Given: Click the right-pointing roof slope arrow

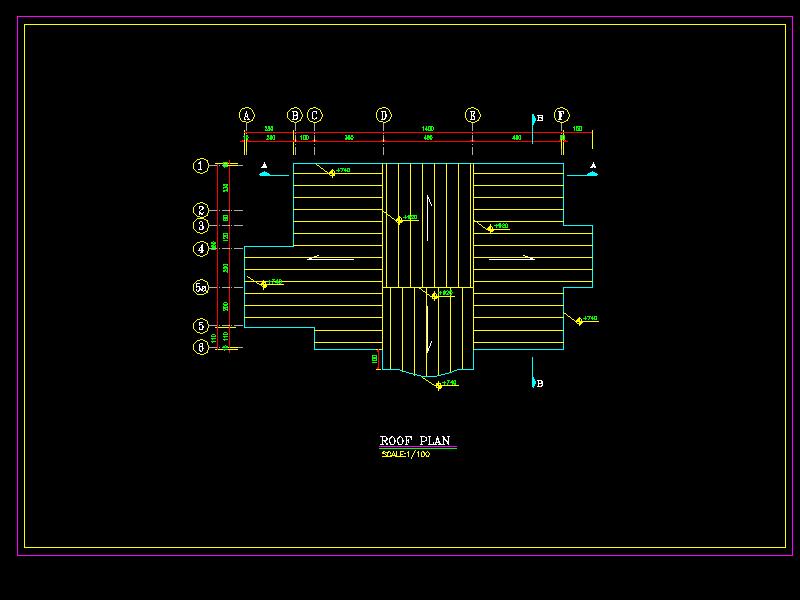Looking at the screenshot, I should [512, 258].
